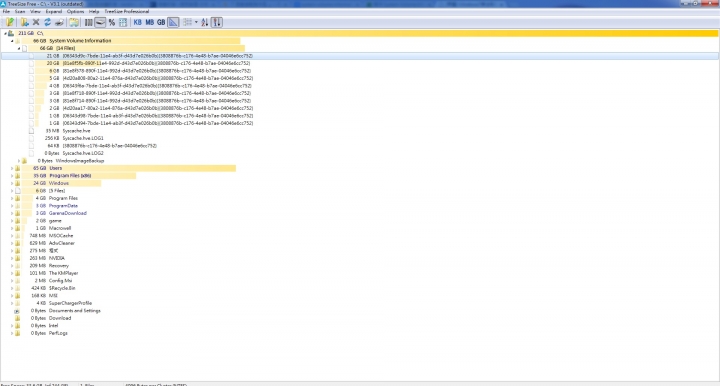The height and width of the screenshot is (386, 720).
Task: Click the grid lines toolbar button
Action: [x=187, y=22]
